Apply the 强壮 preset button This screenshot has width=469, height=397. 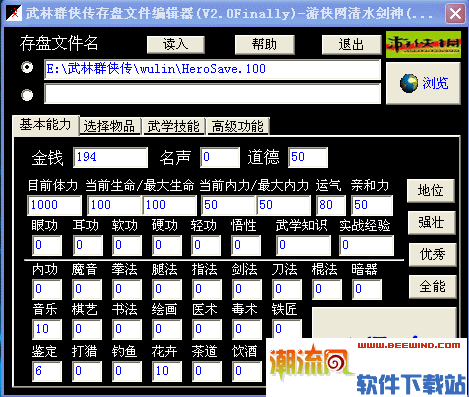pyautogui.click(x=432, y=223)
